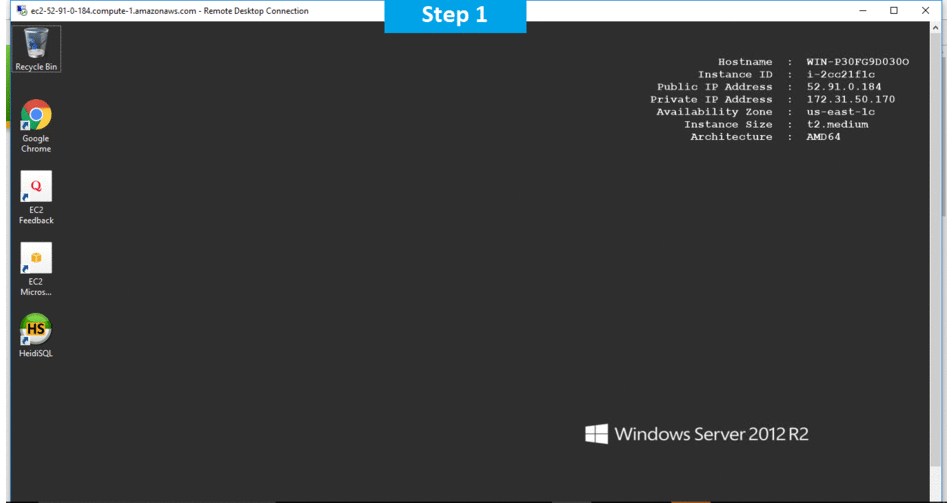Click the Windows logo on the wallpaper
The height and width of the screenshot is (503, 952).
pos(597,434)
